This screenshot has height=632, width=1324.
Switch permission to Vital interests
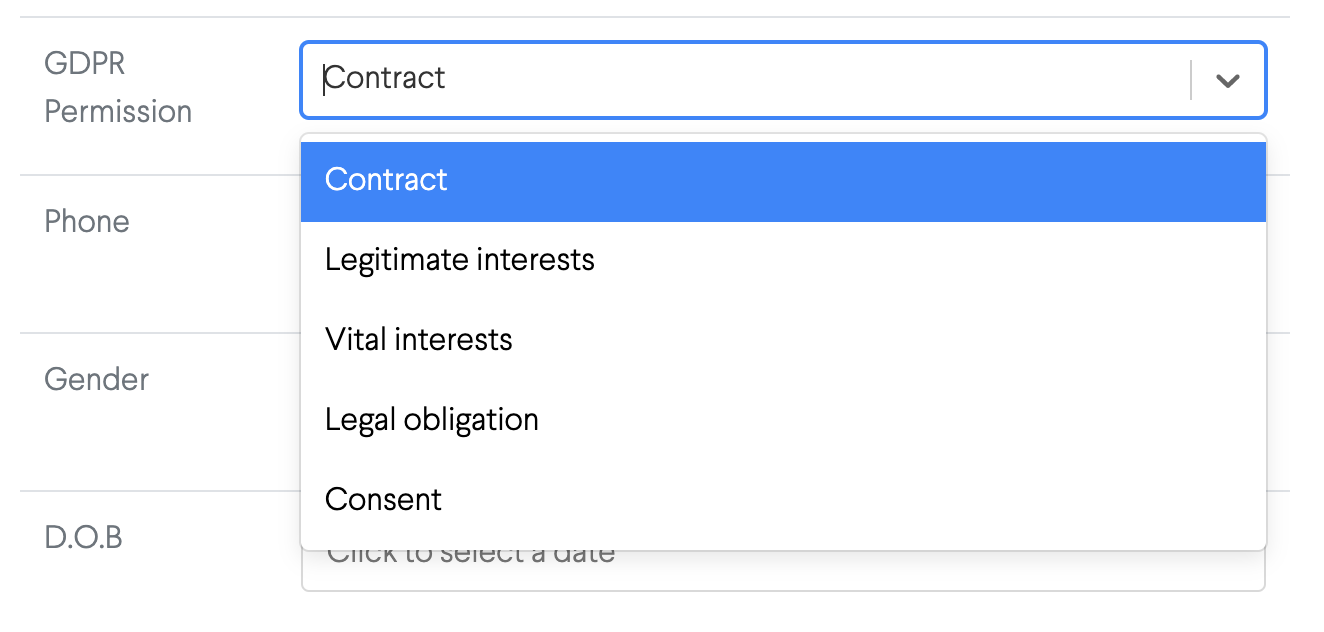click(783, 341)
